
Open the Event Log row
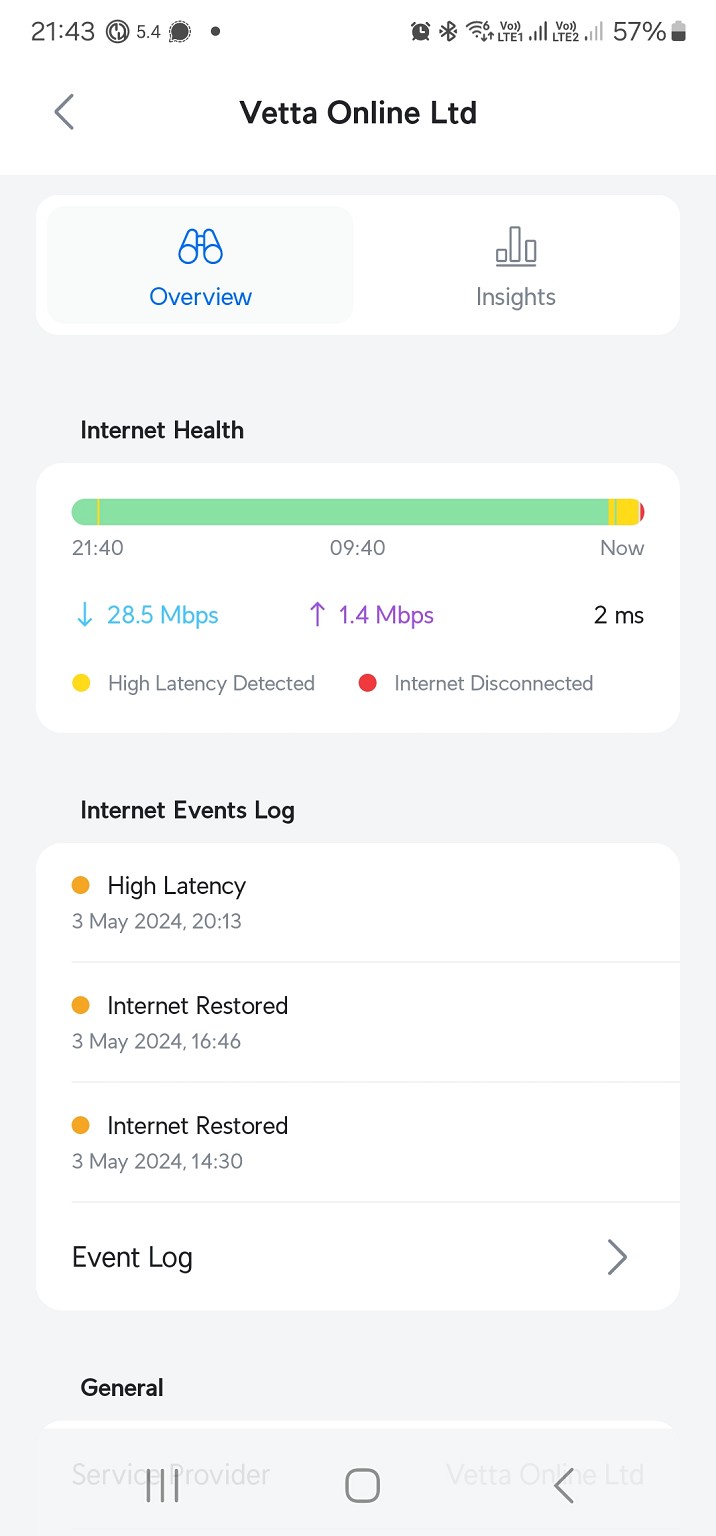coord(132,1257)
